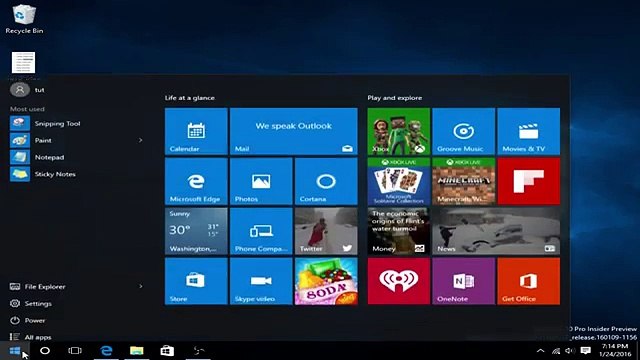Open Action Center notifications icon
The image size is (640, 360).
pos(586,351)
